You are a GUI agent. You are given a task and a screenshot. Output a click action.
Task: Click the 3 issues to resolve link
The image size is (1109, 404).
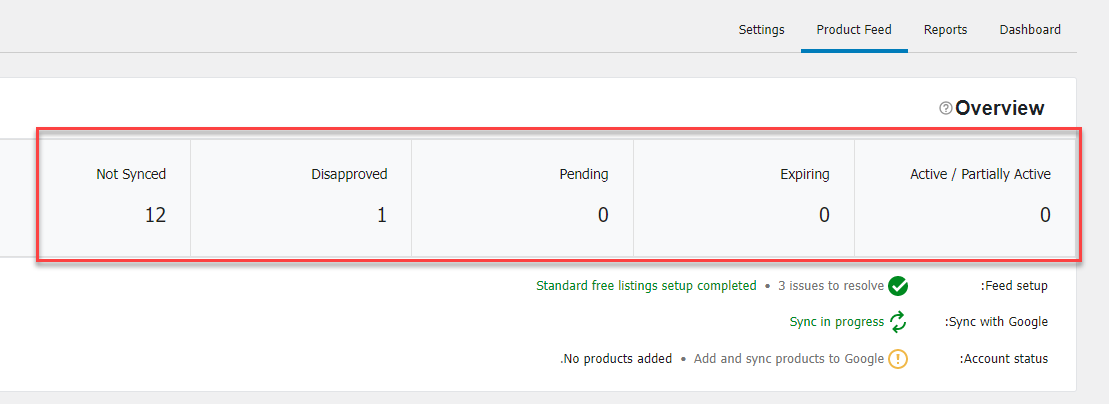pos(831,286)
